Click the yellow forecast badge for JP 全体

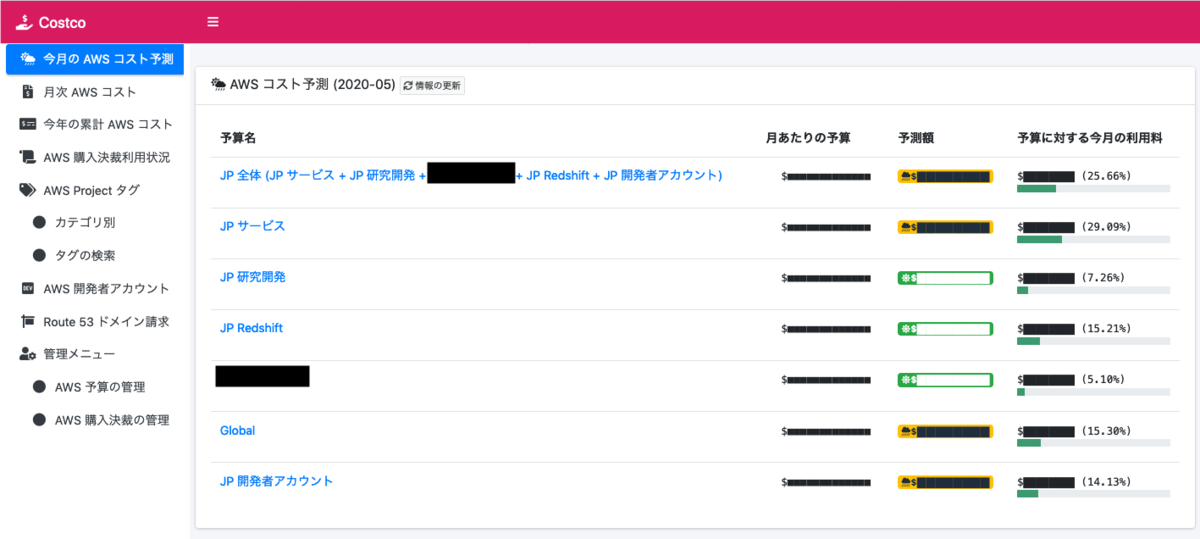coord(945,176)
